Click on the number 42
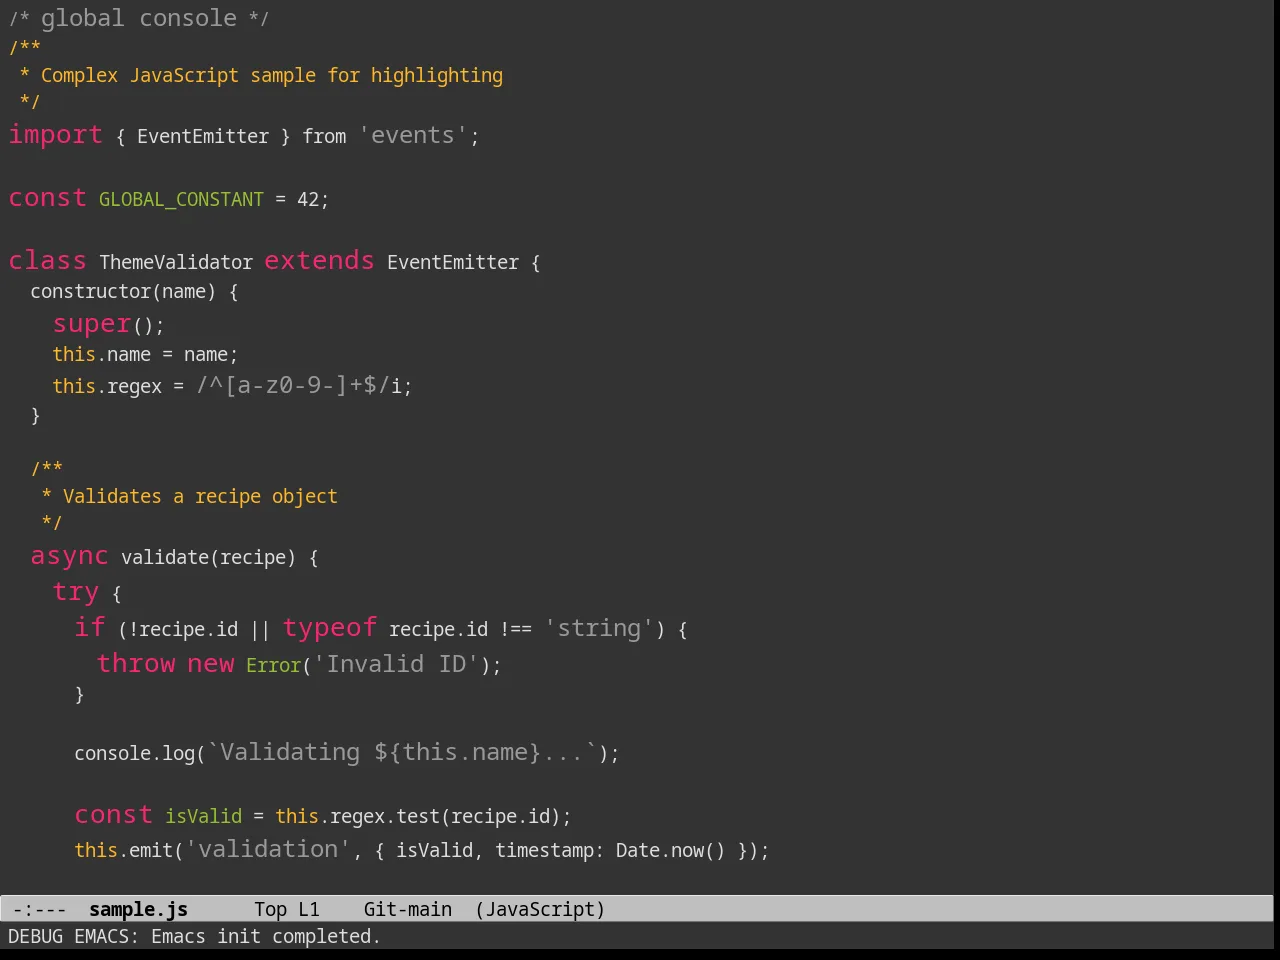This screenshot has height=960, width=1280. click(308, 199)
